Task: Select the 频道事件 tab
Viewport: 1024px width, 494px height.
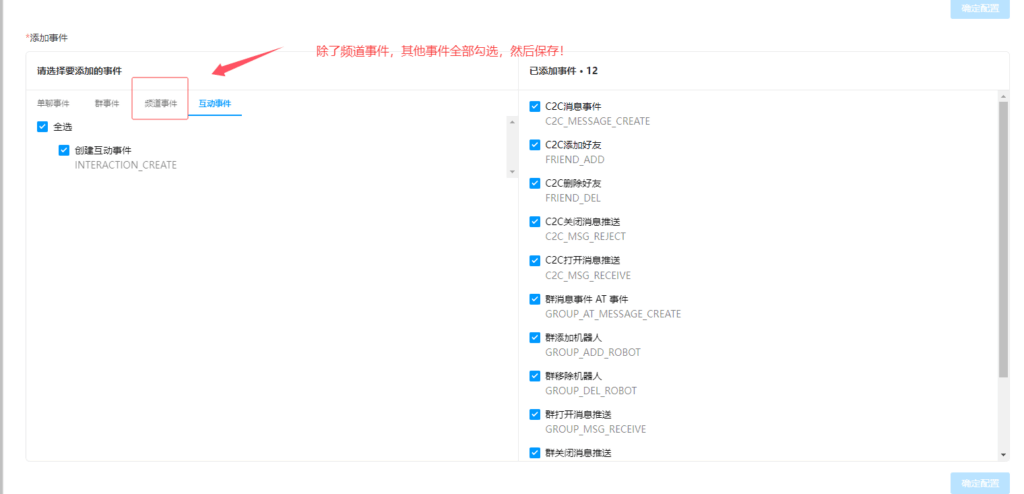Action: point(160,103)
